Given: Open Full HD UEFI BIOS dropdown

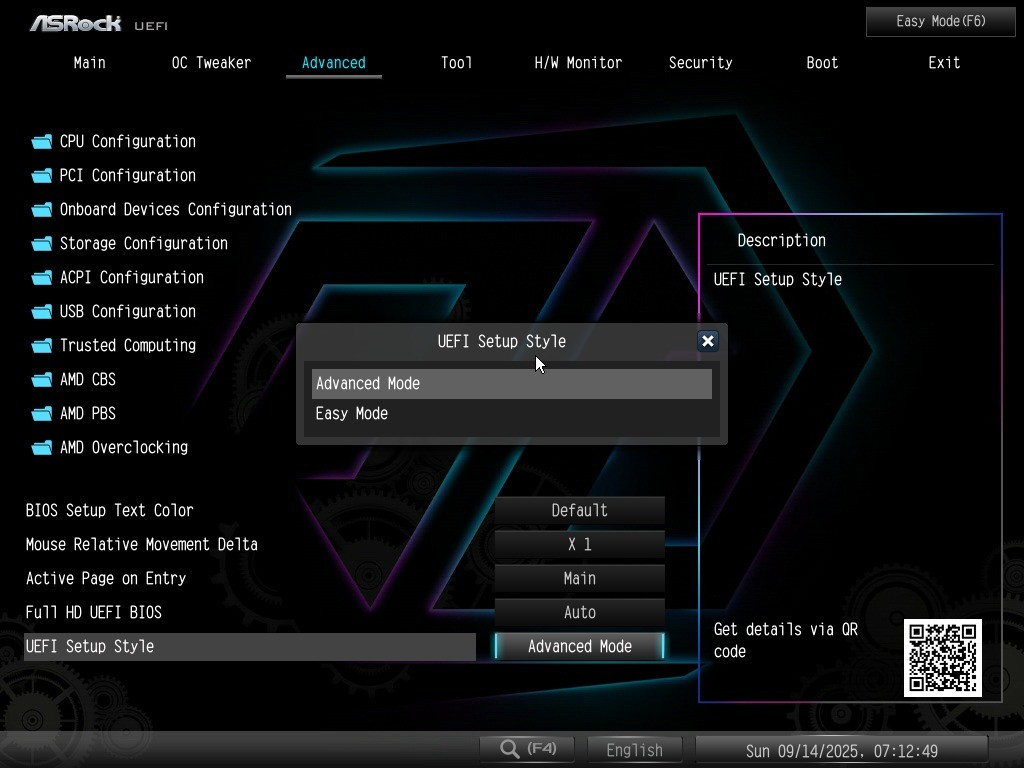Looking at the screenshot, I should [x=579, y=612].
